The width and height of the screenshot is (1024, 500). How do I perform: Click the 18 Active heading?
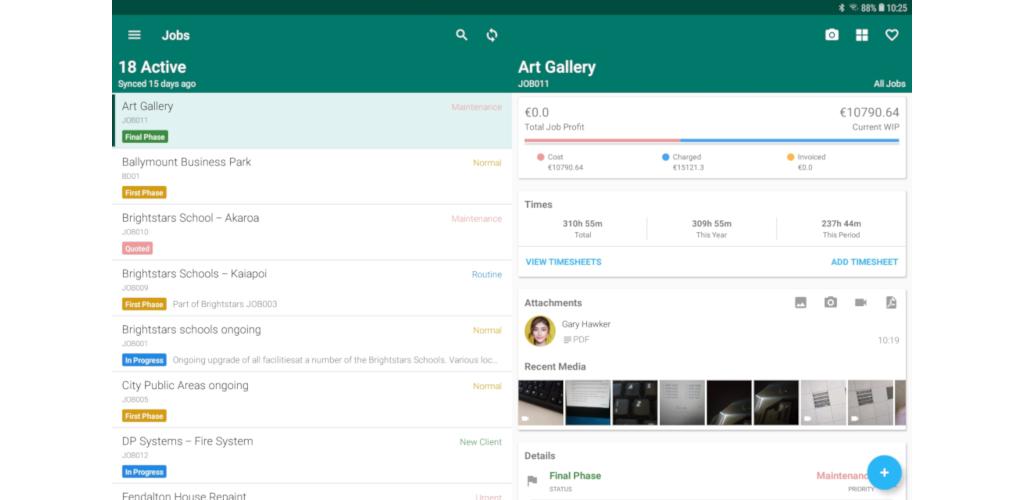tap(152, 67)
